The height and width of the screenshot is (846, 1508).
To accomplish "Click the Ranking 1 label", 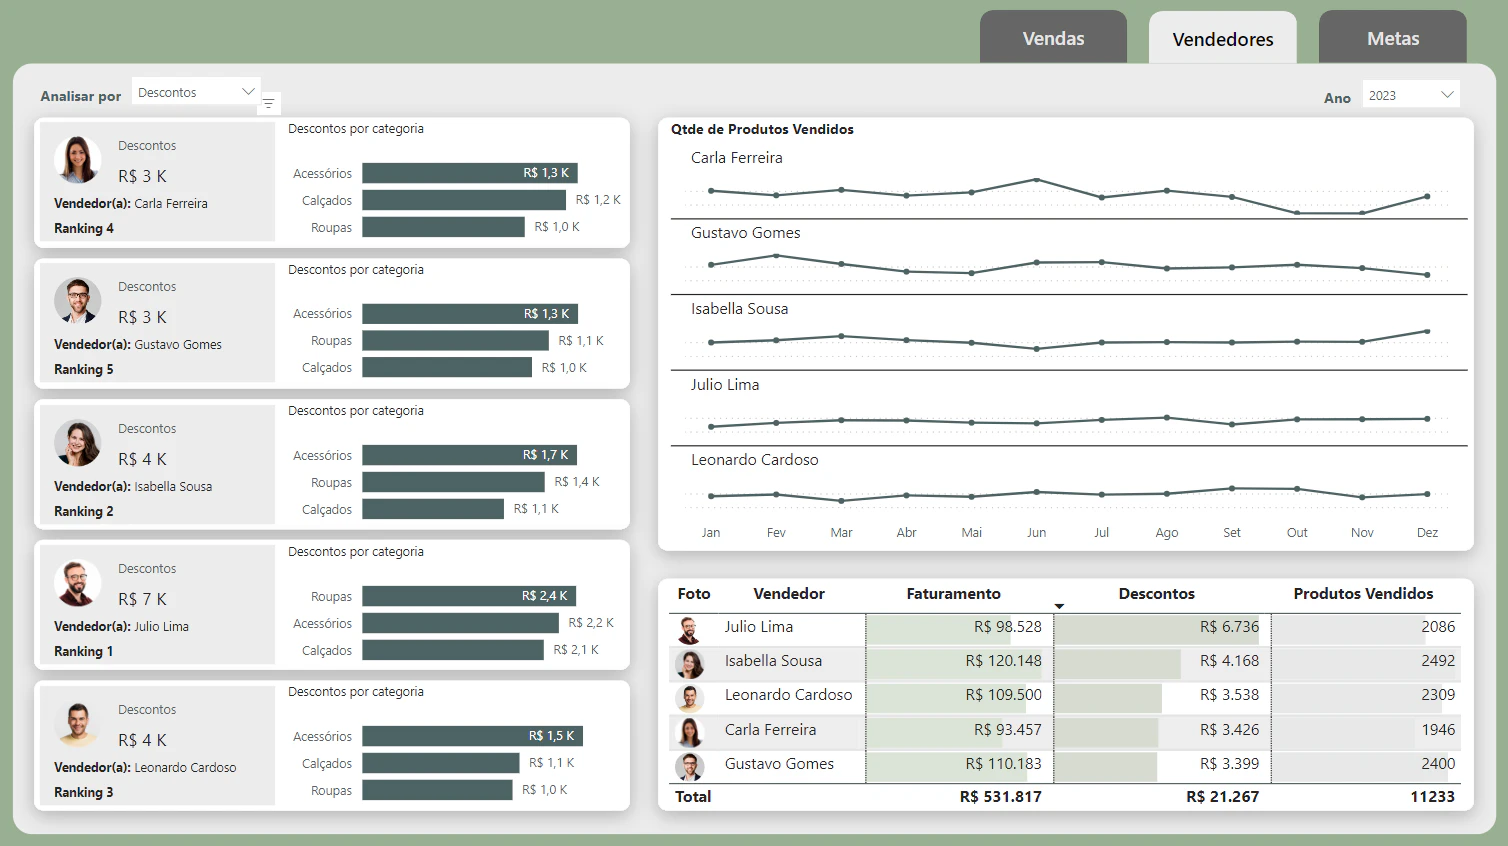I will pyautogui.click(x=83, y=651).
